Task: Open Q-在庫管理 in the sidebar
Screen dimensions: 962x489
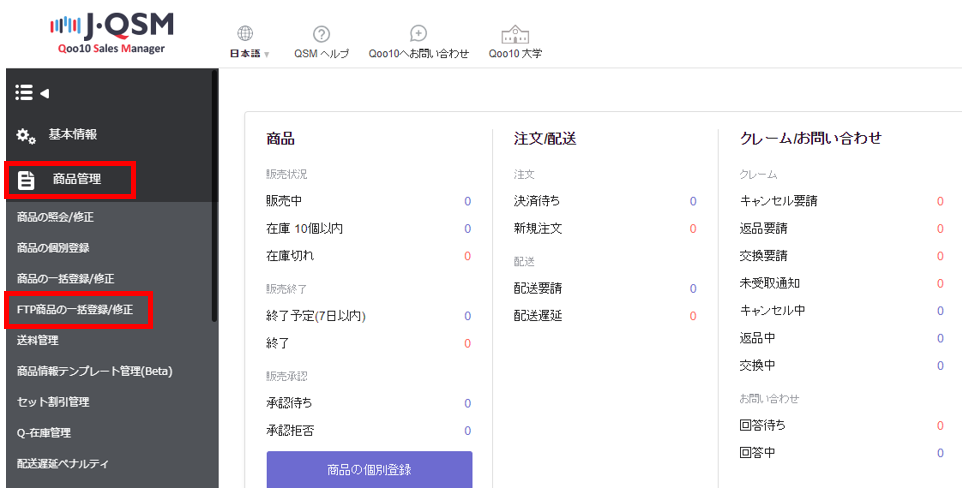Action: point(44,433)
